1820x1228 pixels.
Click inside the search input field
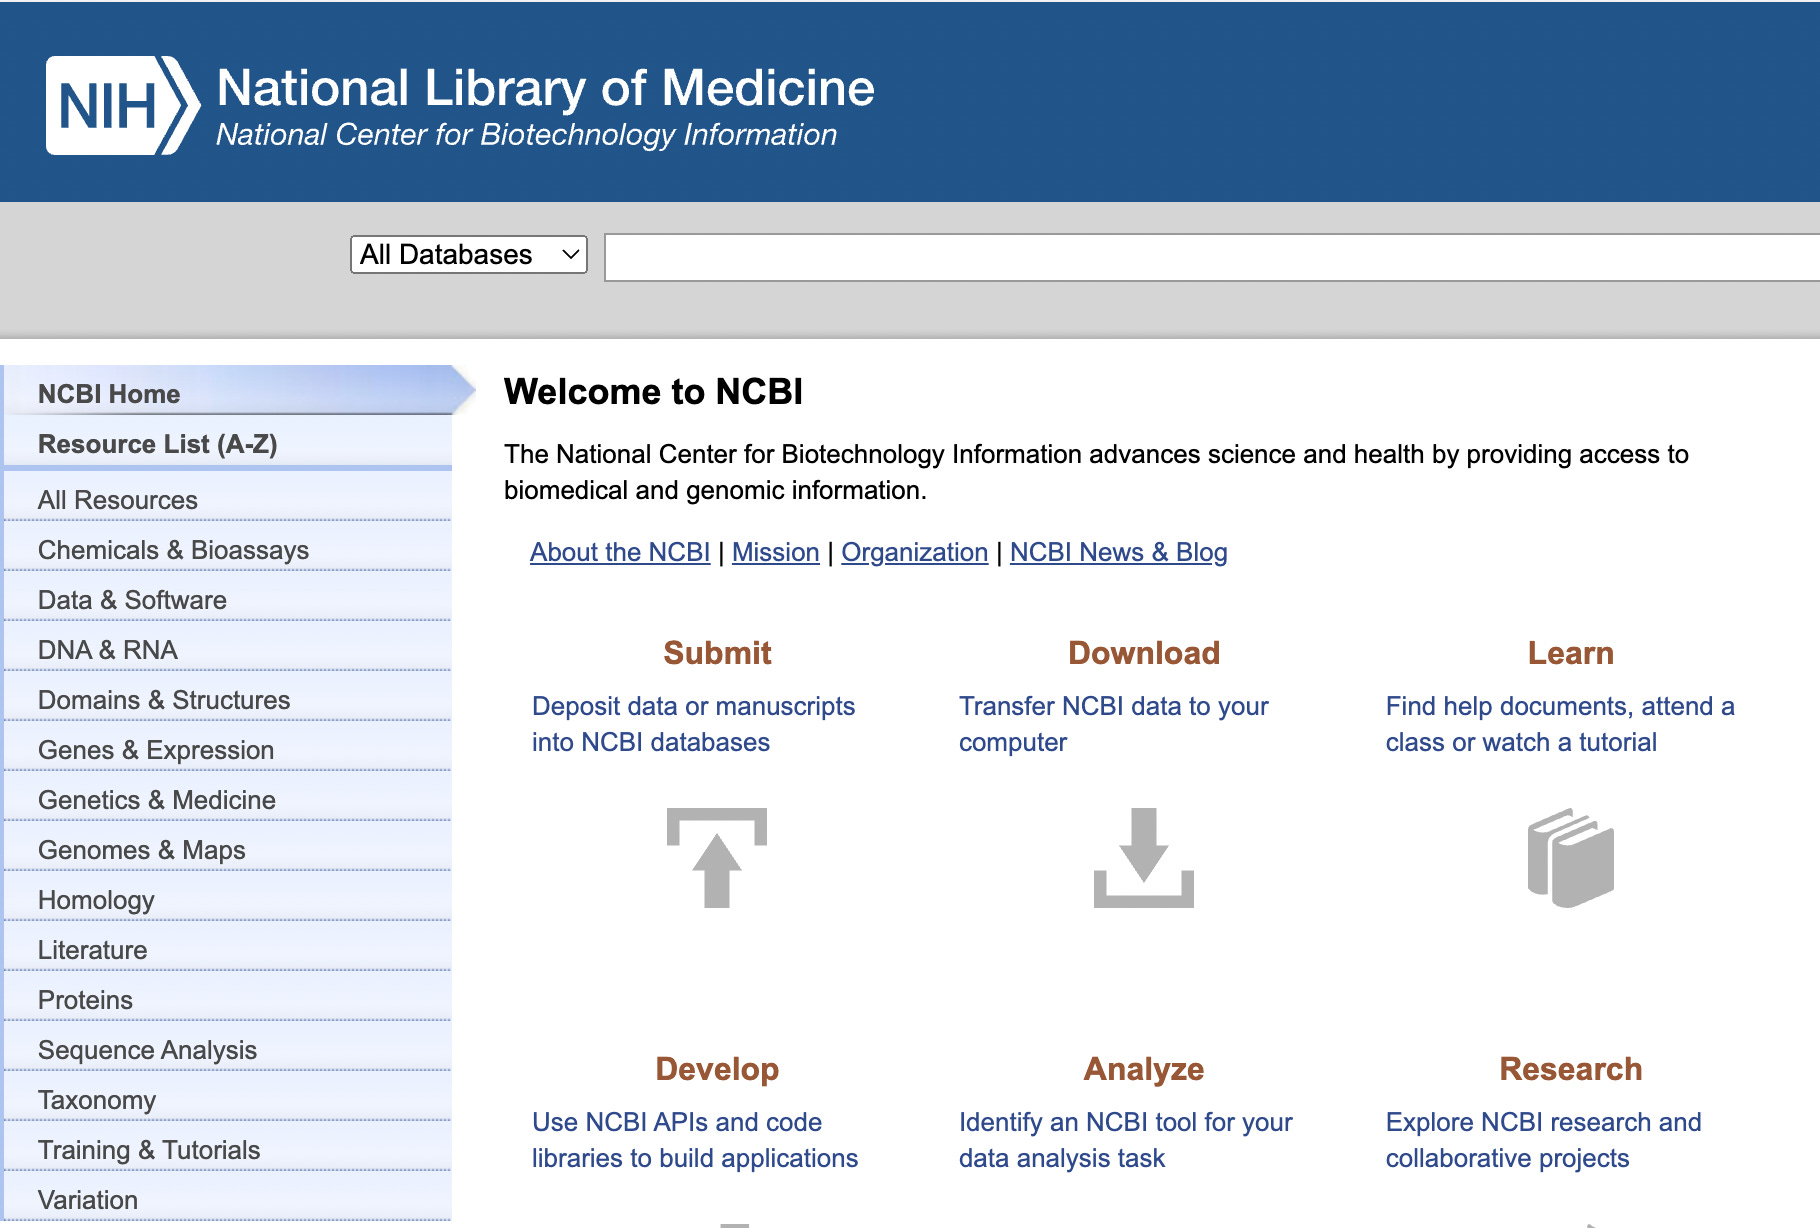pos(1200,257)
